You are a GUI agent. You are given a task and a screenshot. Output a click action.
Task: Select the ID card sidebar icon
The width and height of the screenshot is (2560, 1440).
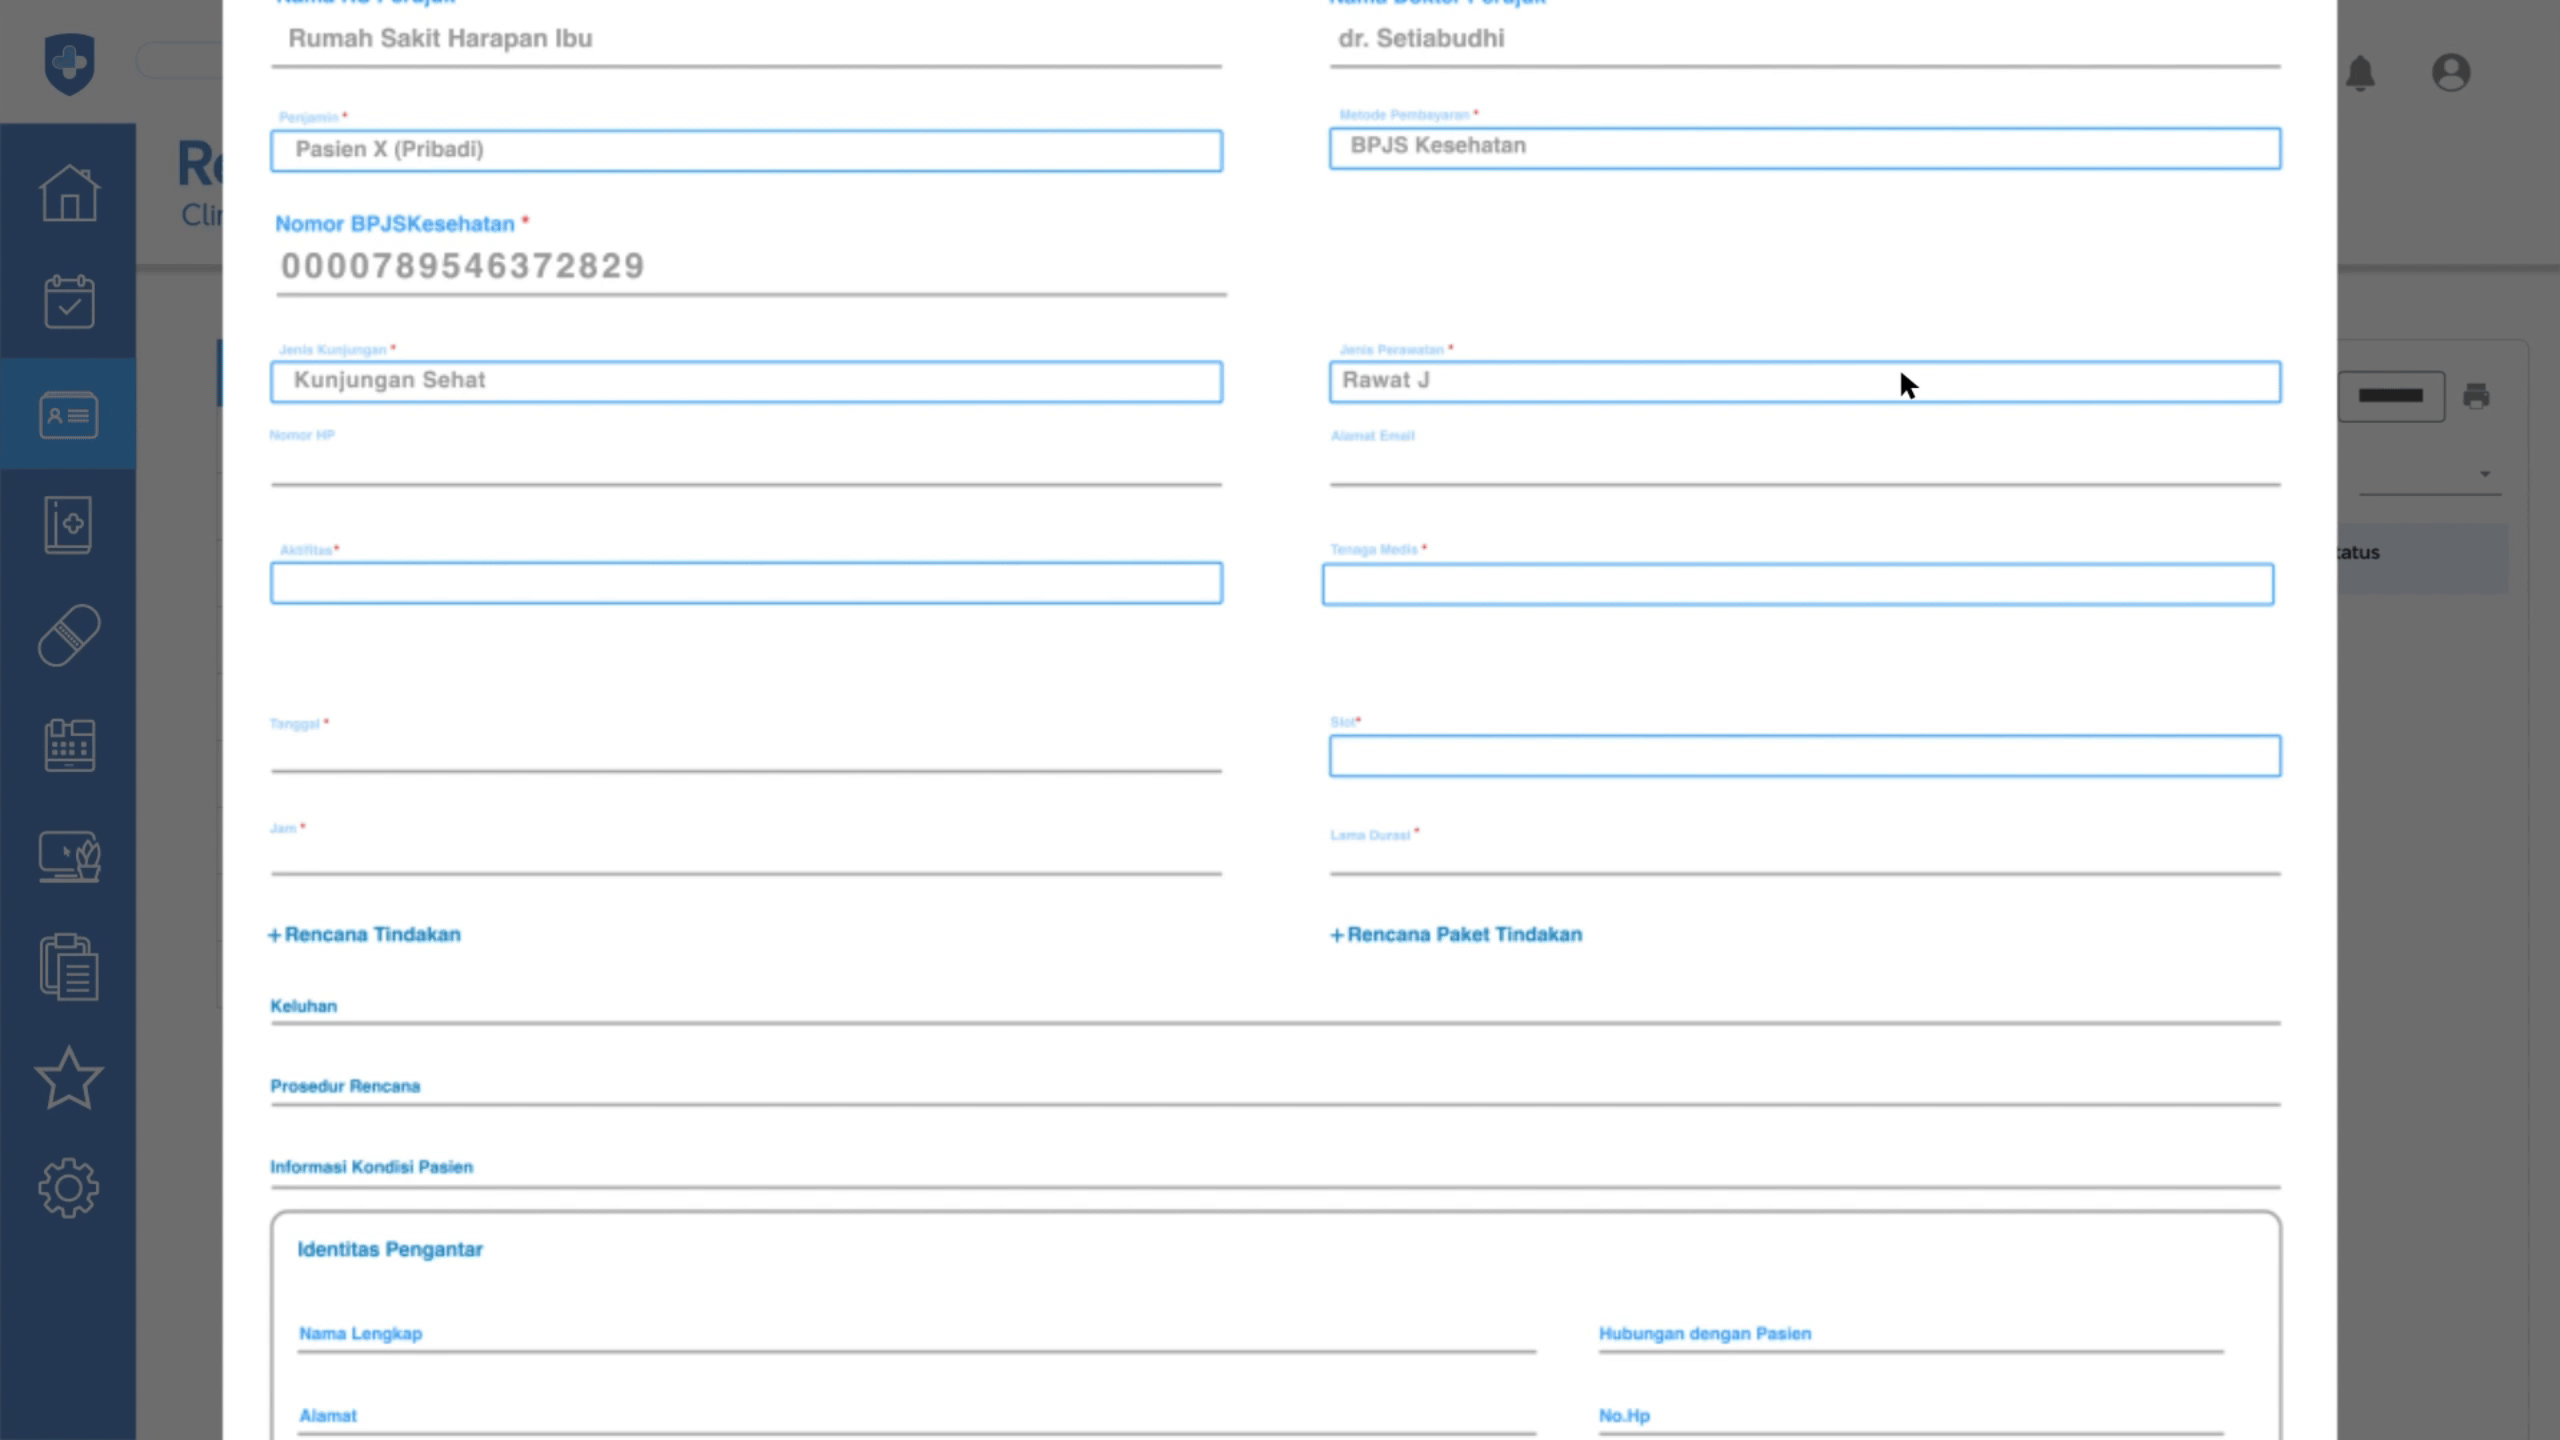(69, 414)
